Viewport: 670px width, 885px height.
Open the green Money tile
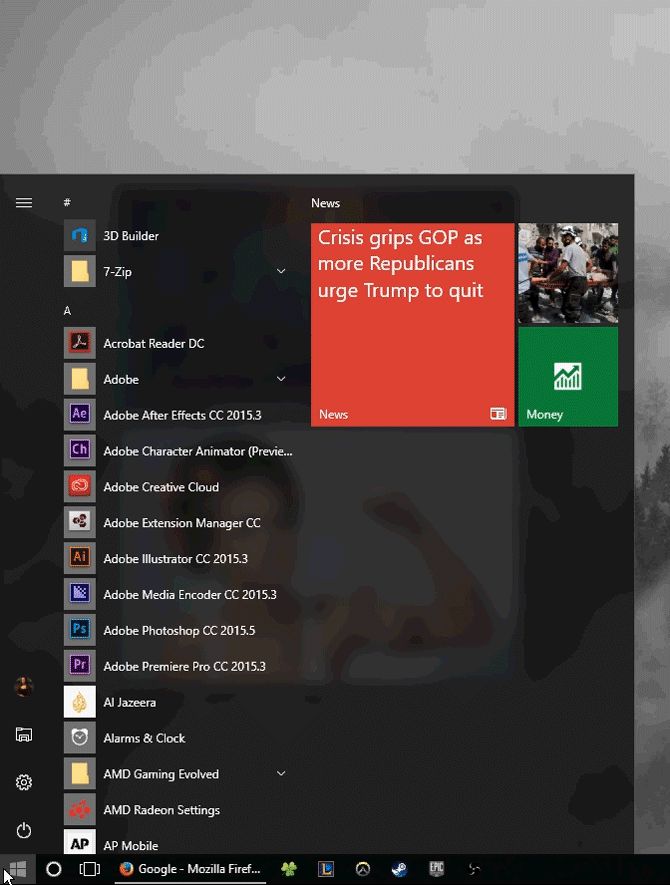(567, 377)
